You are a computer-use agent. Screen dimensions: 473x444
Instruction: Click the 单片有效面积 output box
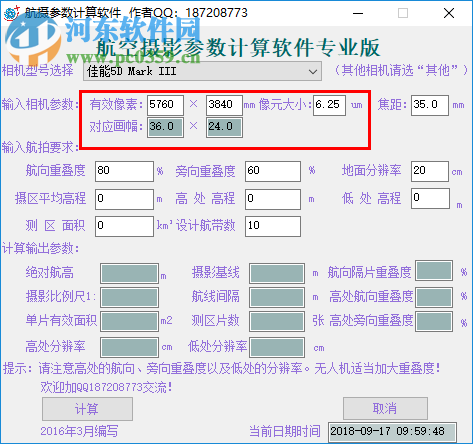click(129, 321)
